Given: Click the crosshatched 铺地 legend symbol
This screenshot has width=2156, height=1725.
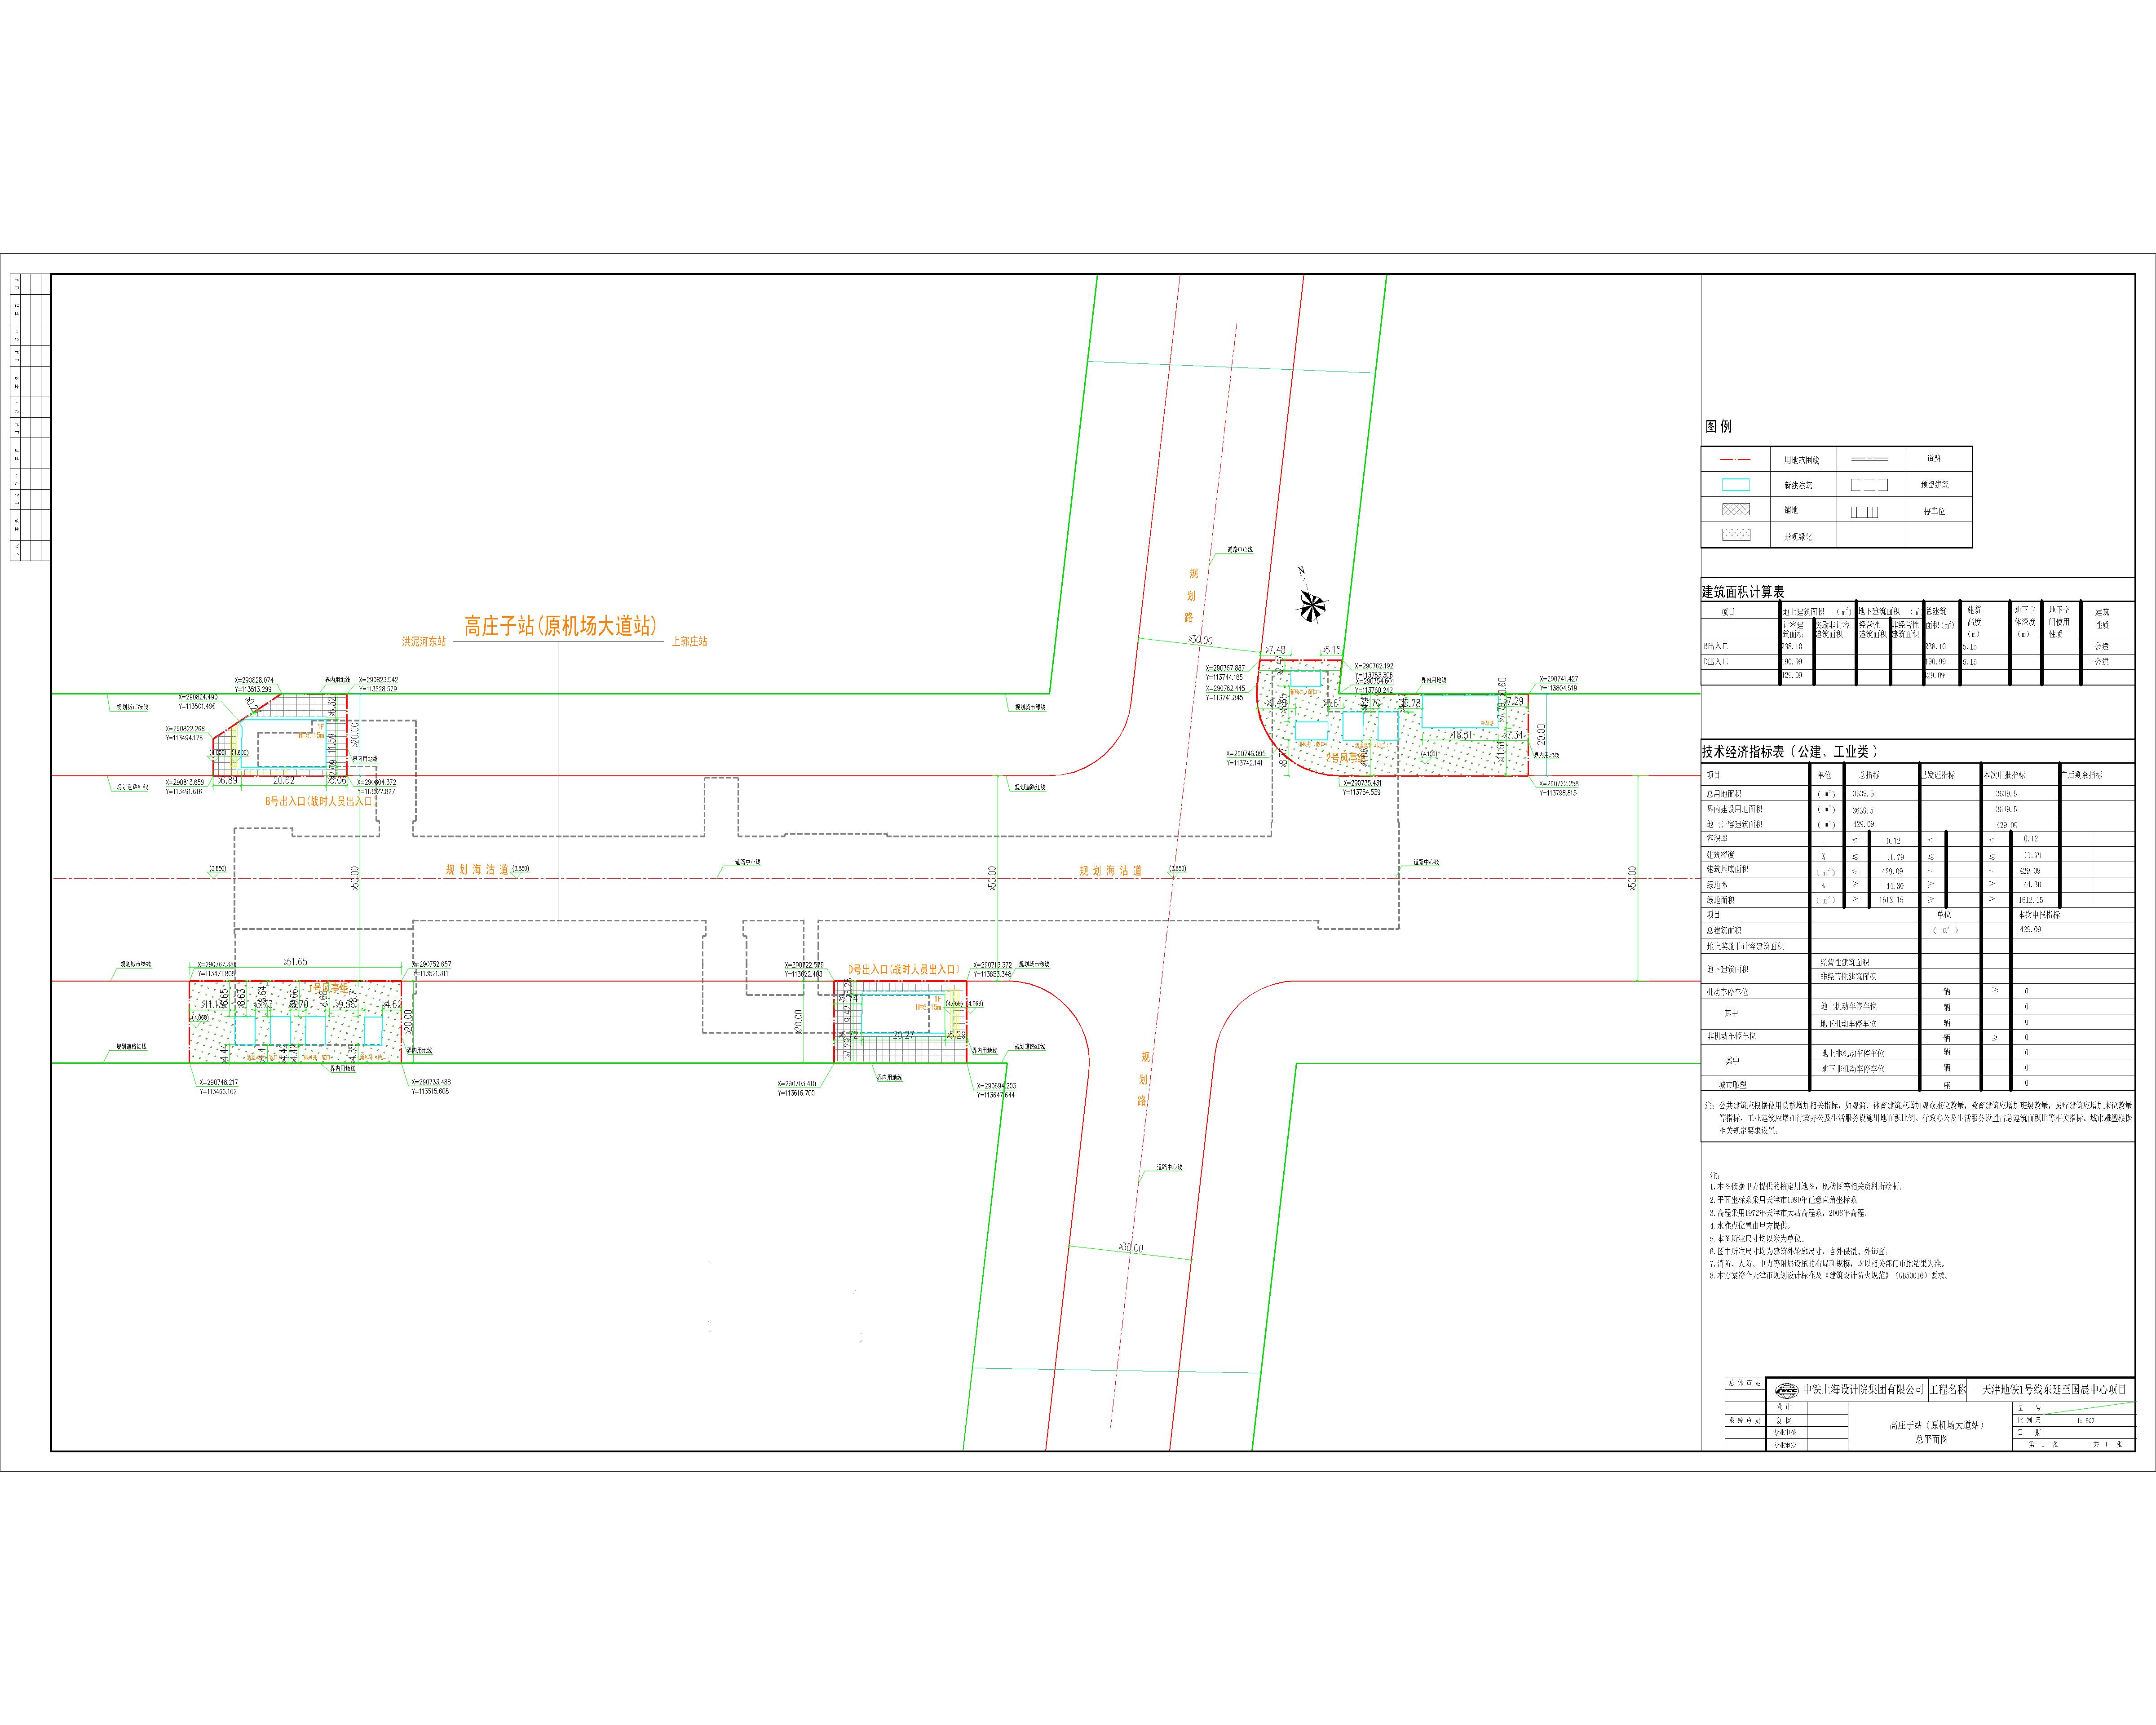Looking at the screenshot, I should click(x=1735, y=510).
